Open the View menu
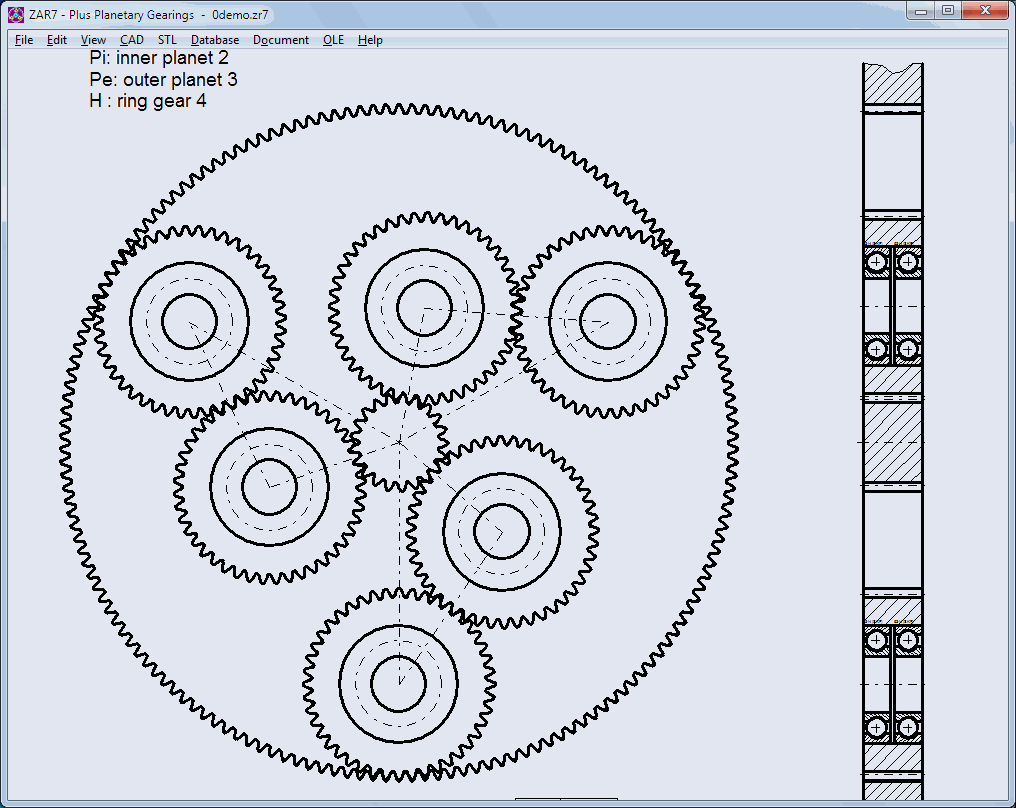 coord(93,40)
